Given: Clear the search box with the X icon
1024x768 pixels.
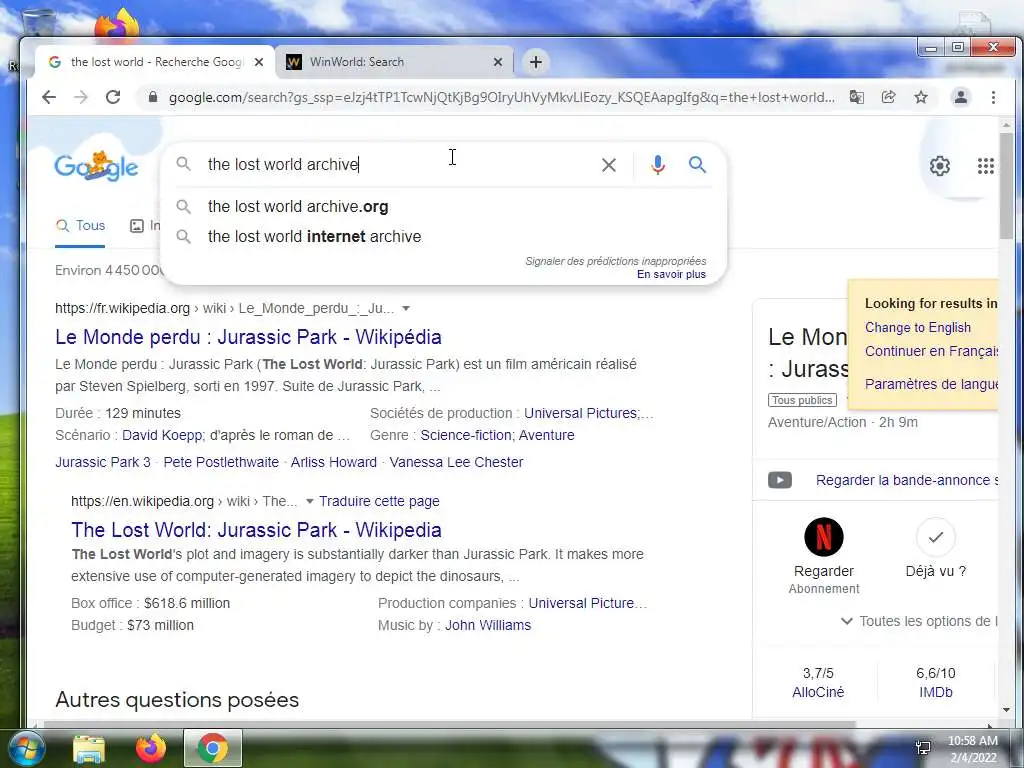Looking at the screenshot, I should (x=609, y=165).
